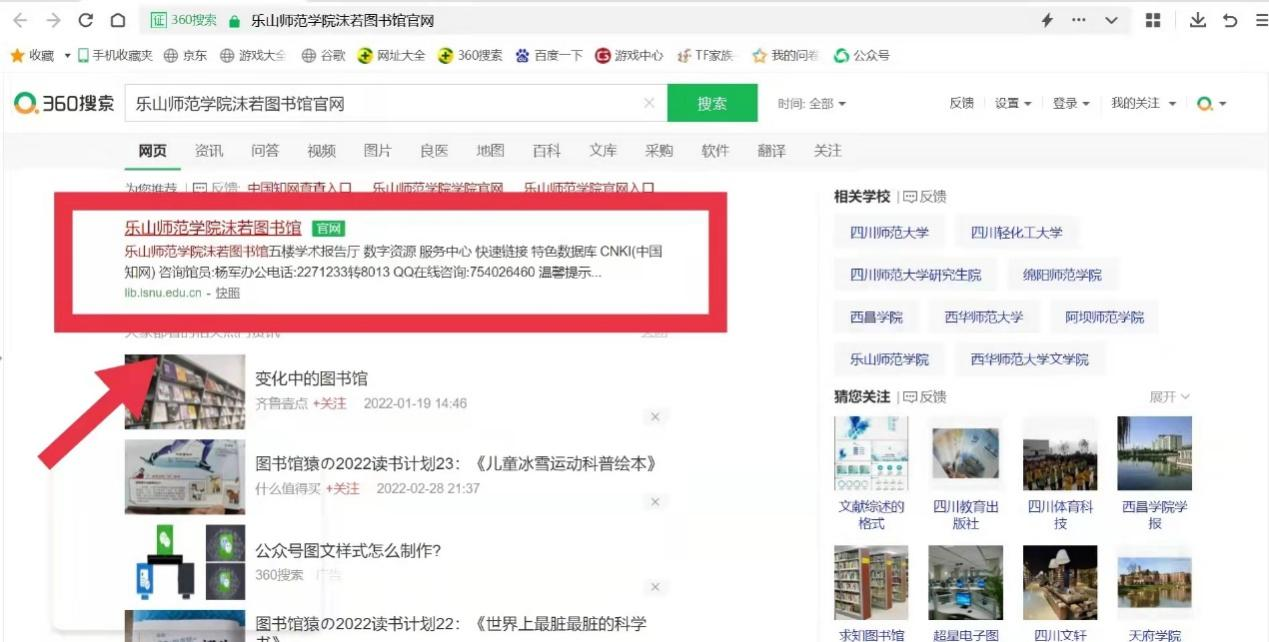Viewport: 1269px width, 642px height.
Task: Click the green 搜索 button
Action: coord(712,103)
